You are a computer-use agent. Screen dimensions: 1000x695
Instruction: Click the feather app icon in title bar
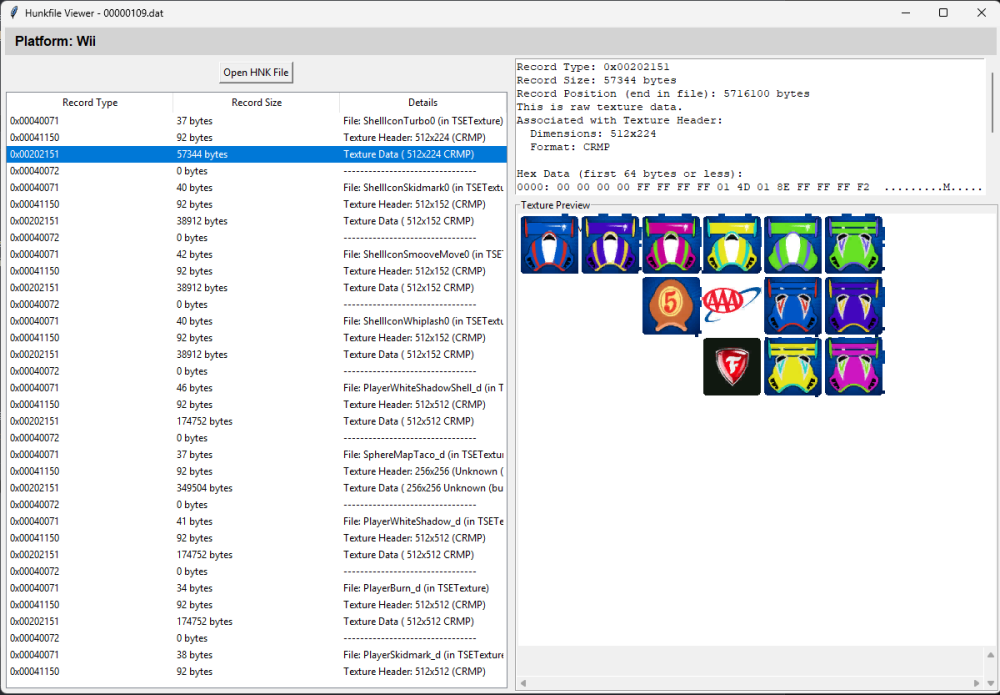[x=12, y=12]
